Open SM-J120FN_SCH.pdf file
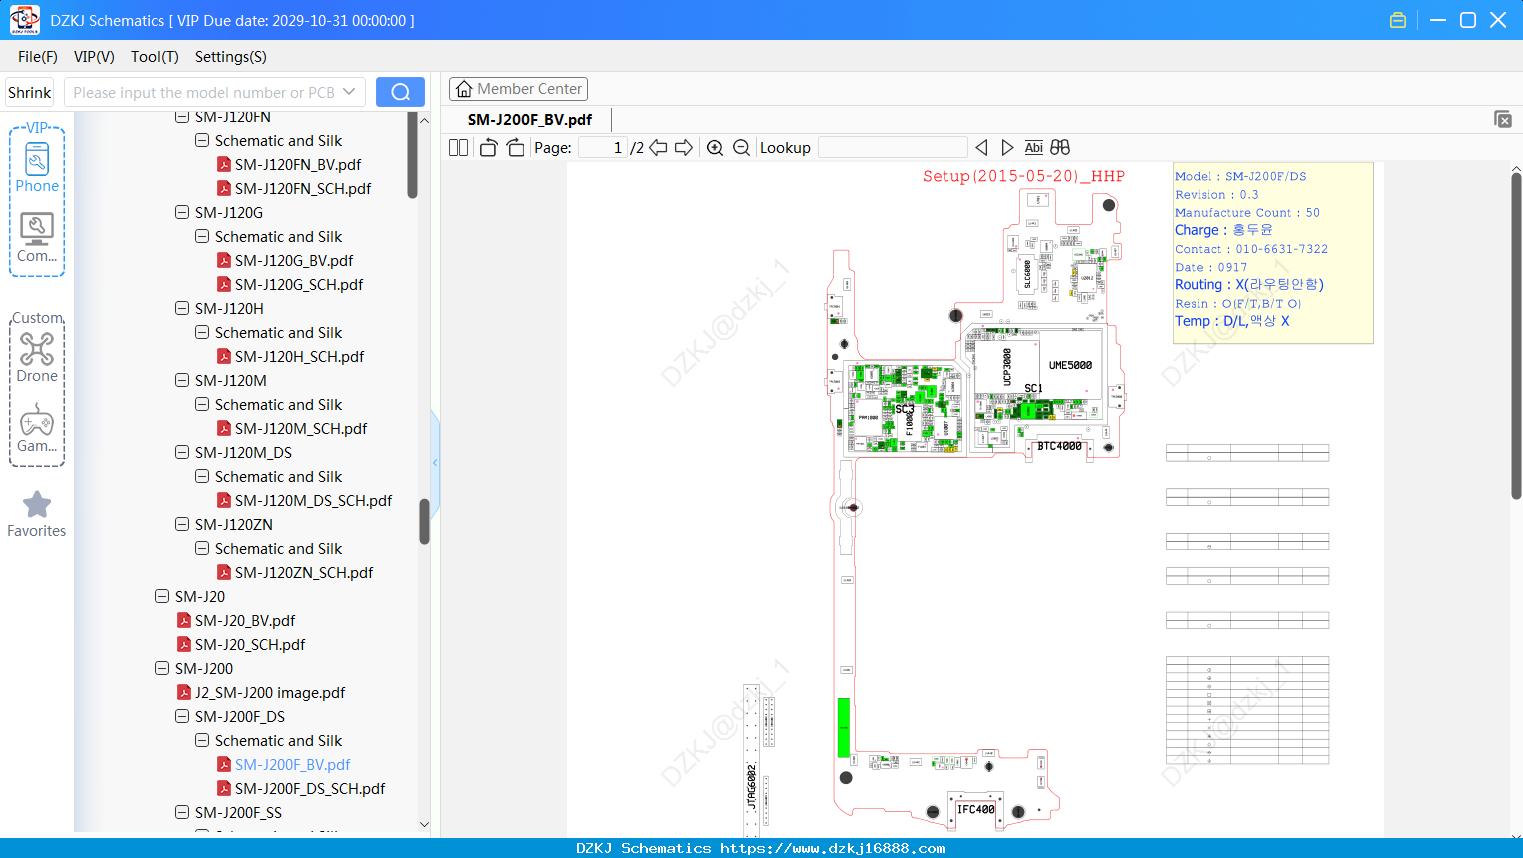 pos(303,188)
